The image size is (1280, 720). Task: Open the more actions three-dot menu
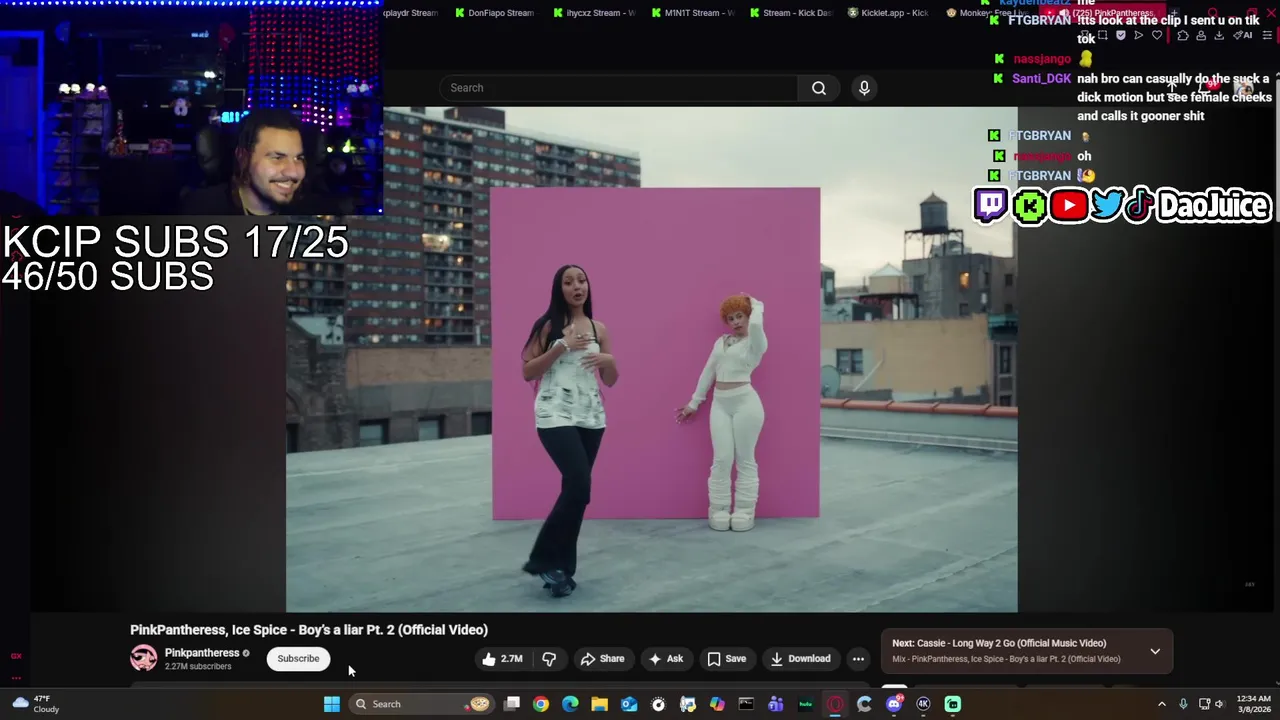tap(858, 659)
